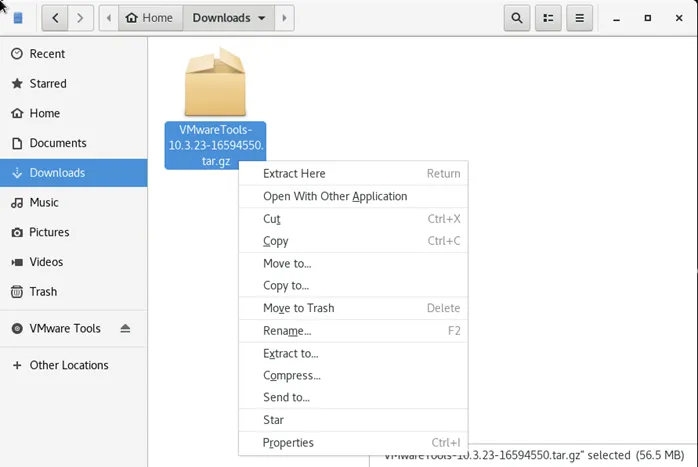Select Cut in the context menu

353,219
